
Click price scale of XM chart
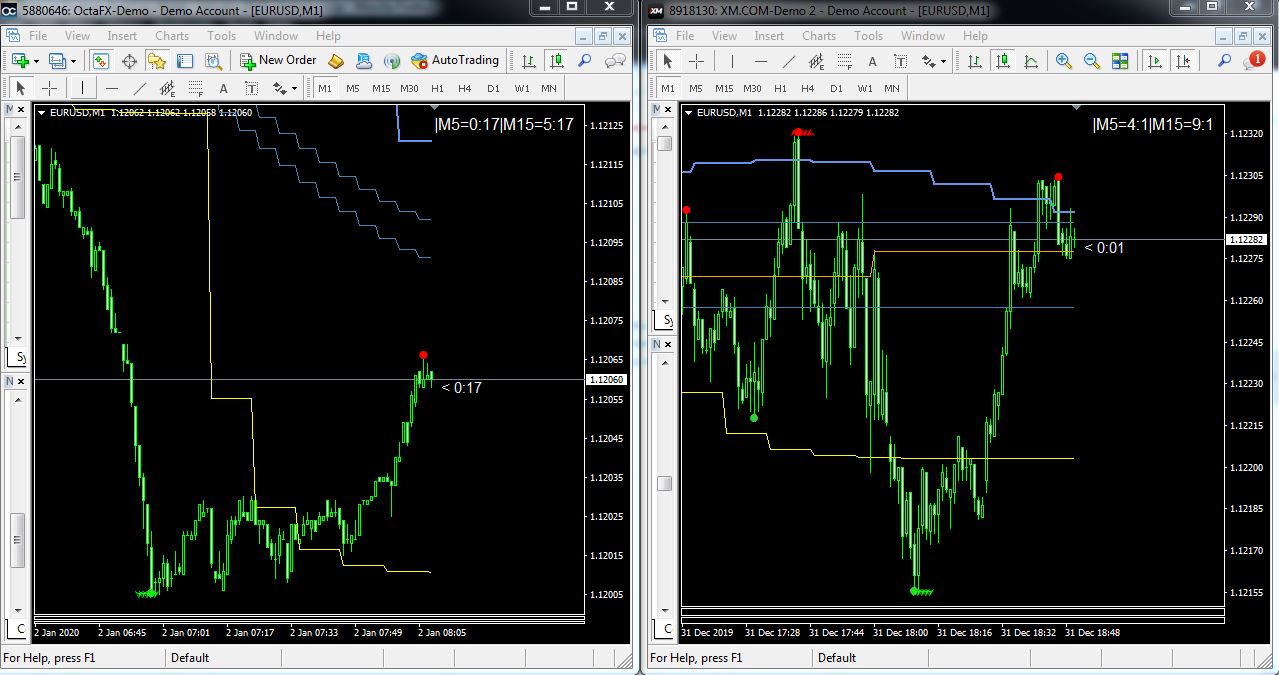click(1249, 355)
